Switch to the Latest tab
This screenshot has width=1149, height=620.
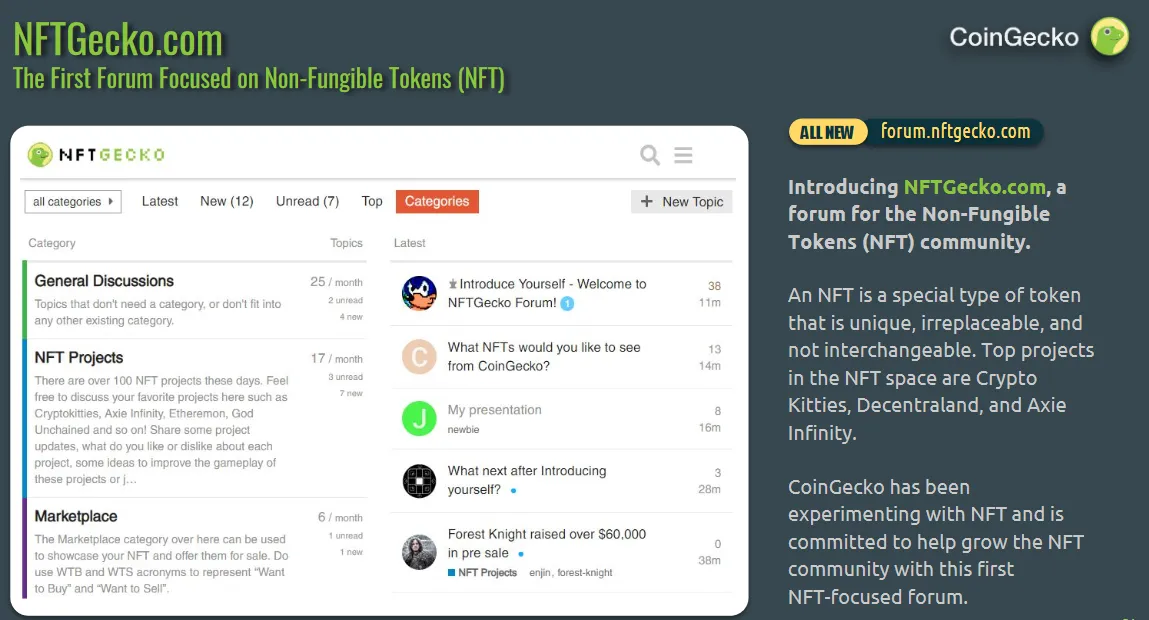[160, 201]
